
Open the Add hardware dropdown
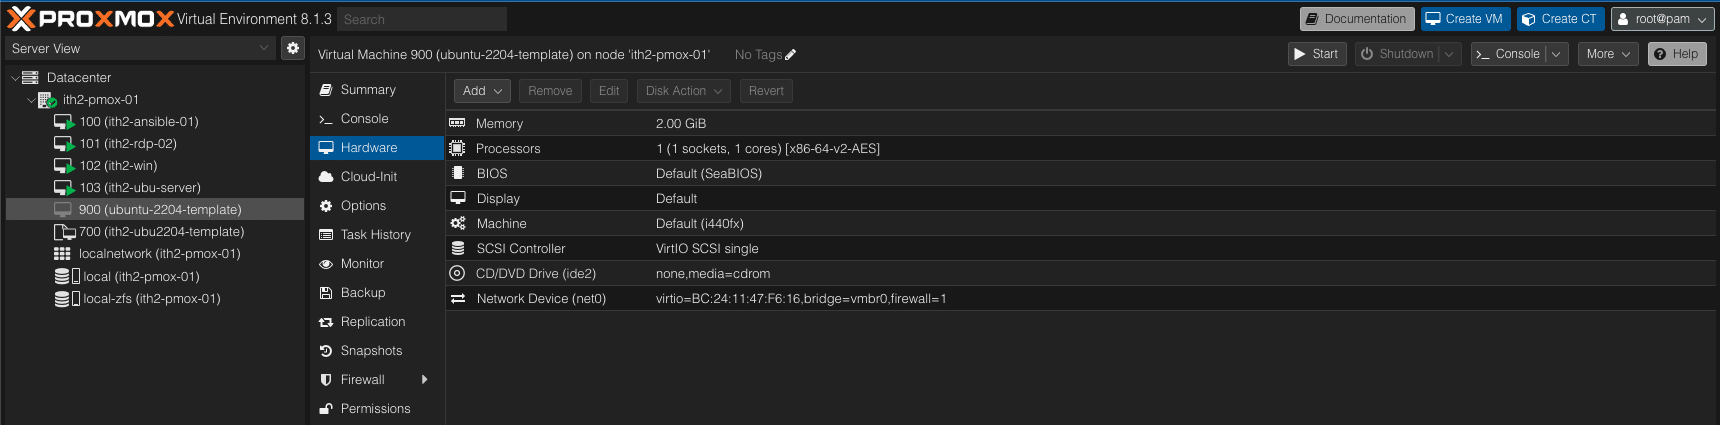(482, 91)
